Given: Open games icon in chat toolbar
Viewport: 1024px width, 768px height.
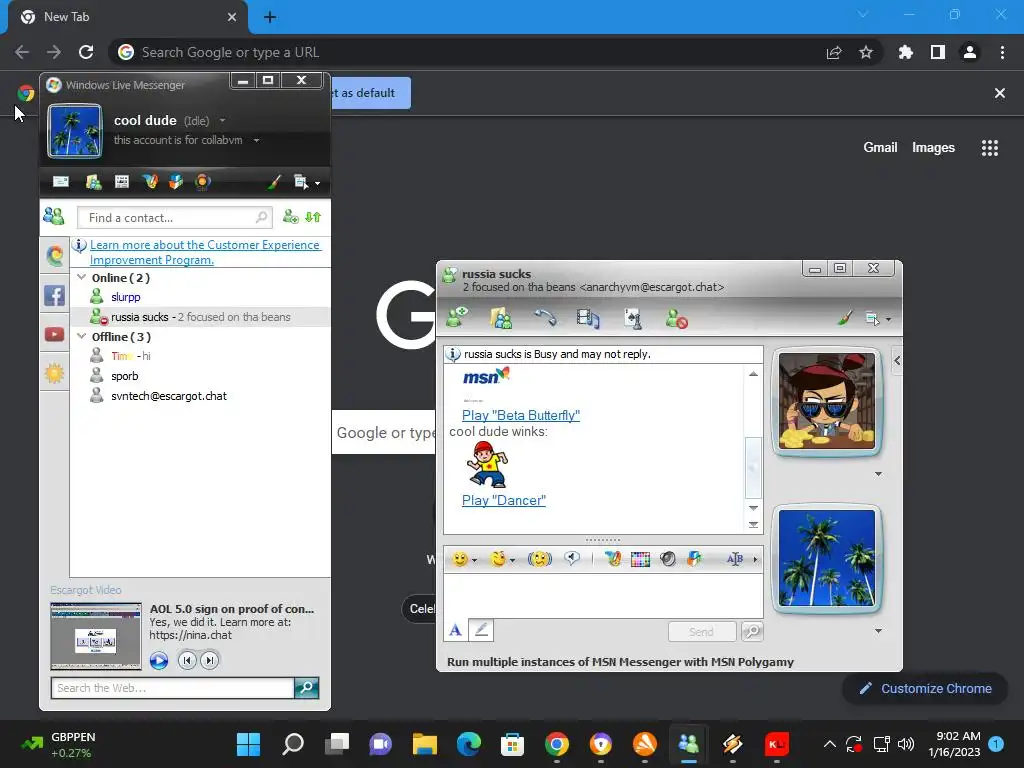Looking at the screenshot, I should tap(633, 319).
